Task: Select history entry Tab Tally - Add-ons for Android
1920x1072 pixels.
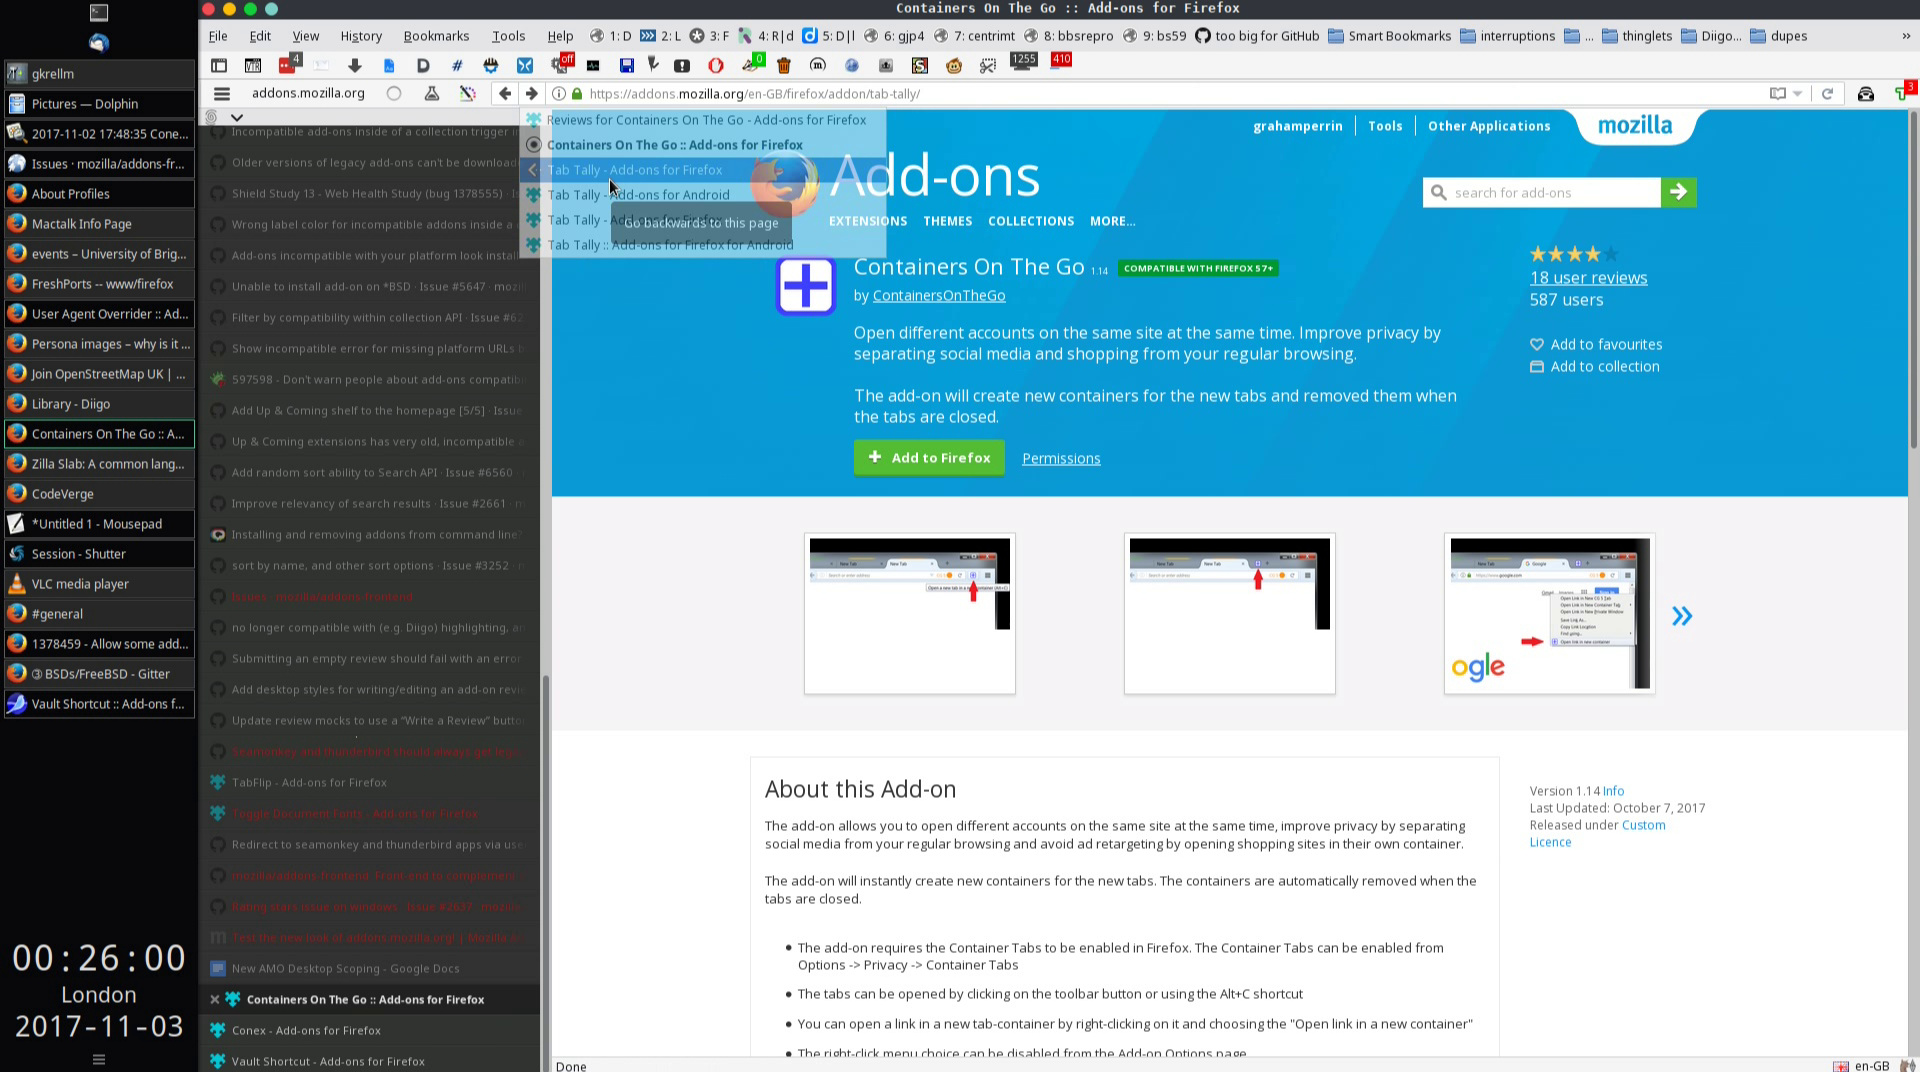Action: pos(705,195)
